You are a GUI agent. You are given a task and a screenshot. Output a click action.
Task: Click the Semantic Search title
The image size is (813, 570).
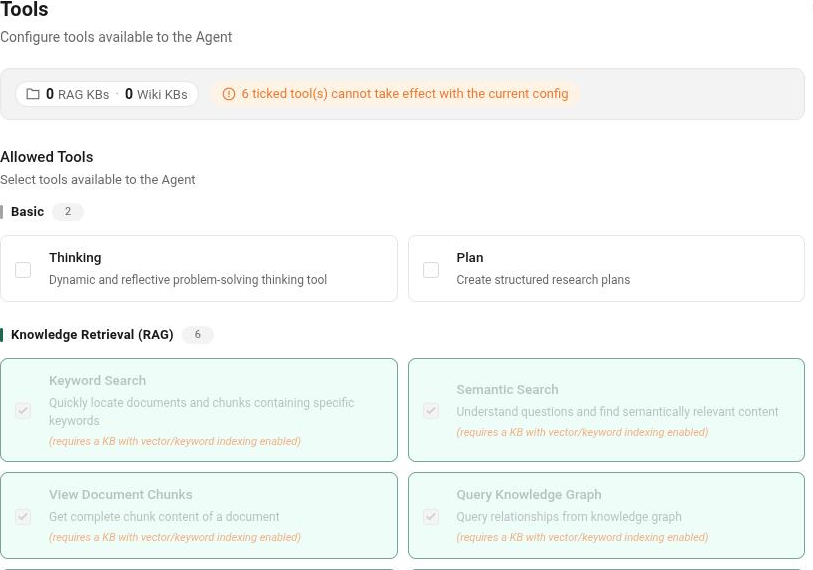tap(507, 390)
